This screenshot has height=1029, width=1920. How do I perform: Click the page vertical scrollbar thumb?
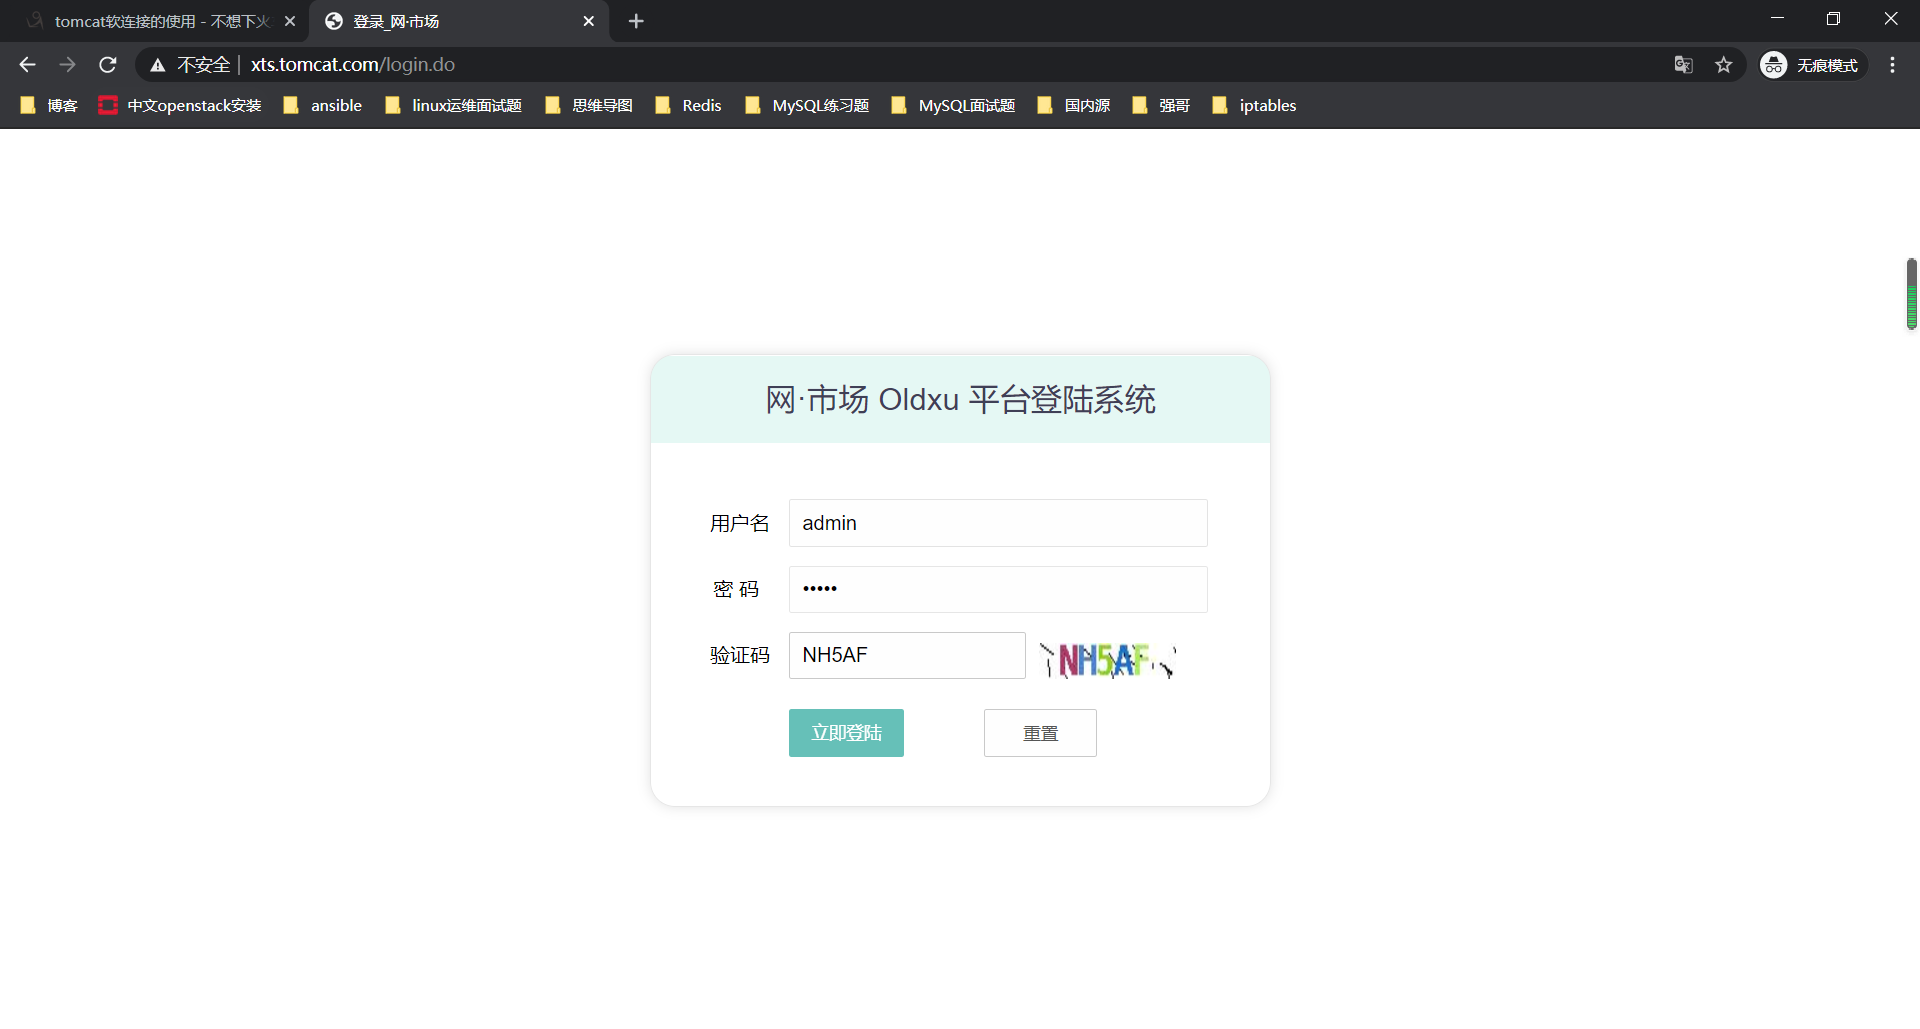click(1911, 294)
